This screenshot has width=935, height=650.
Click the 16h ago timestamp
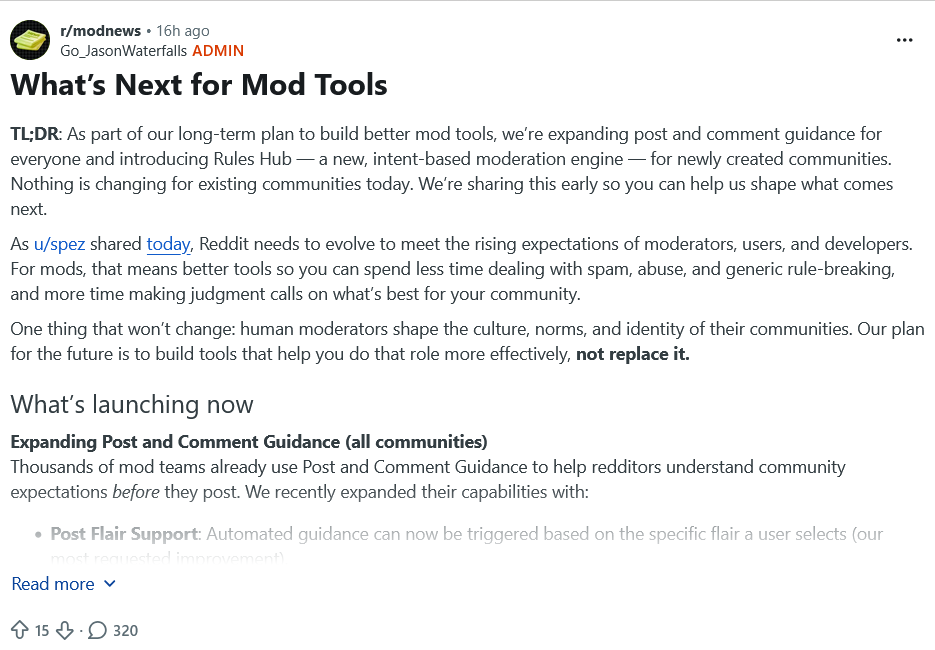pos(182,30)
